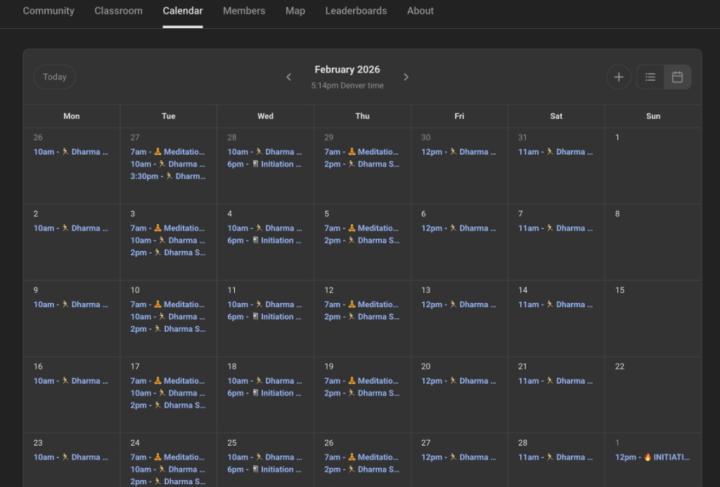Screen dimensions: 720x487
Task: Open 11am Dharma event on Saturday 7
Action: coord(556,228)
